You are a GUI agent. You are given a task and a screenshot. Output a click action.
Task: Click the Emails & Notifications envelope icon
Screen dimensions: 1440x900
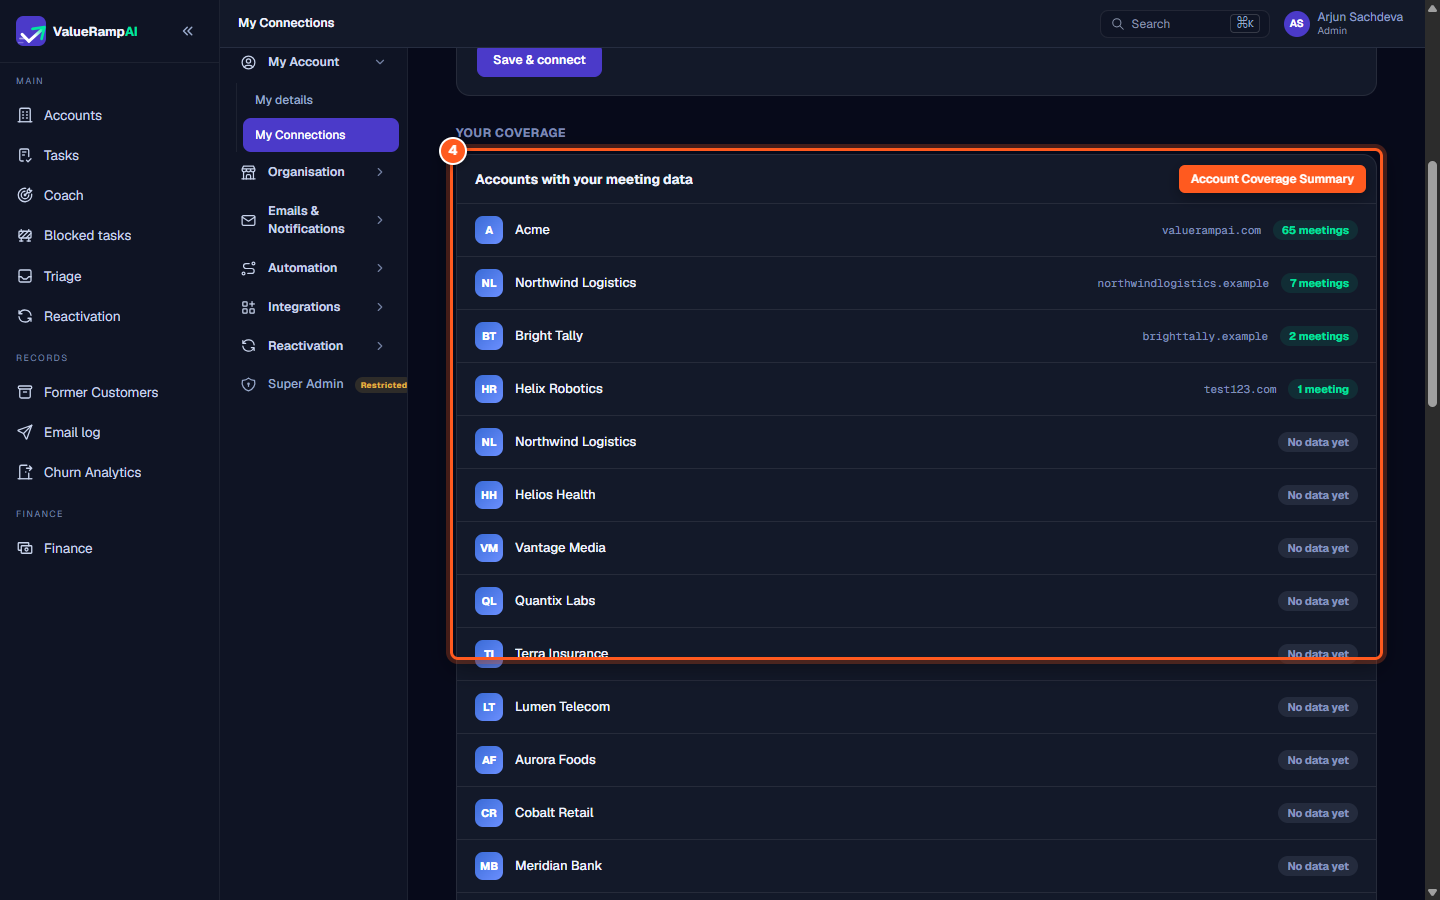(248, 220)
